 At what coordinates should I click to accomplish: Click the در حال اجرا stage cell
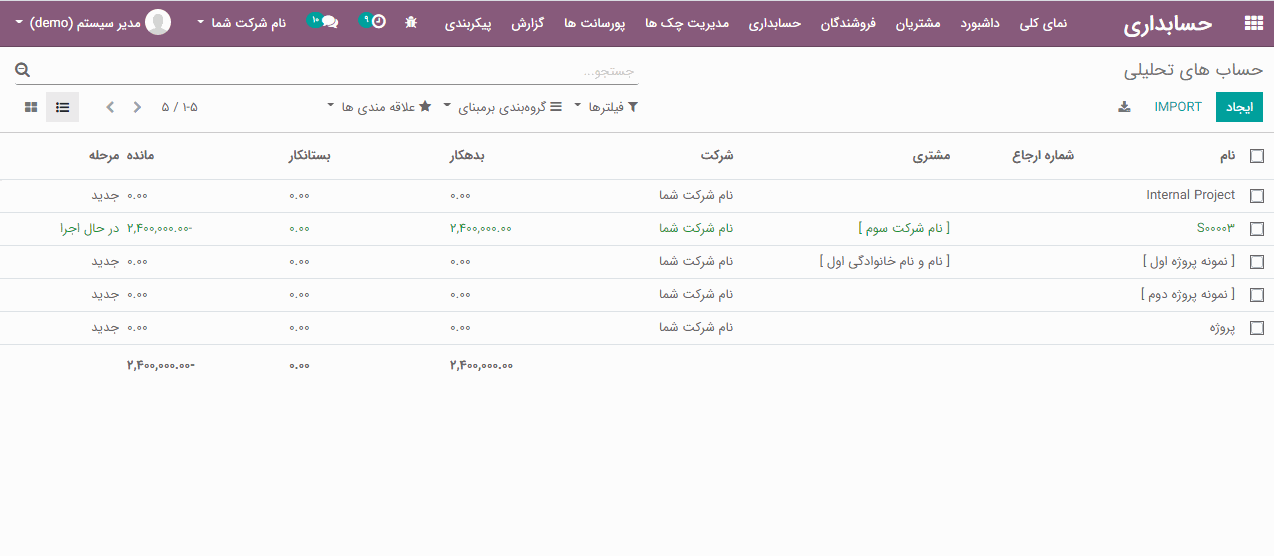pyautogui.click(x=89, y=229)
